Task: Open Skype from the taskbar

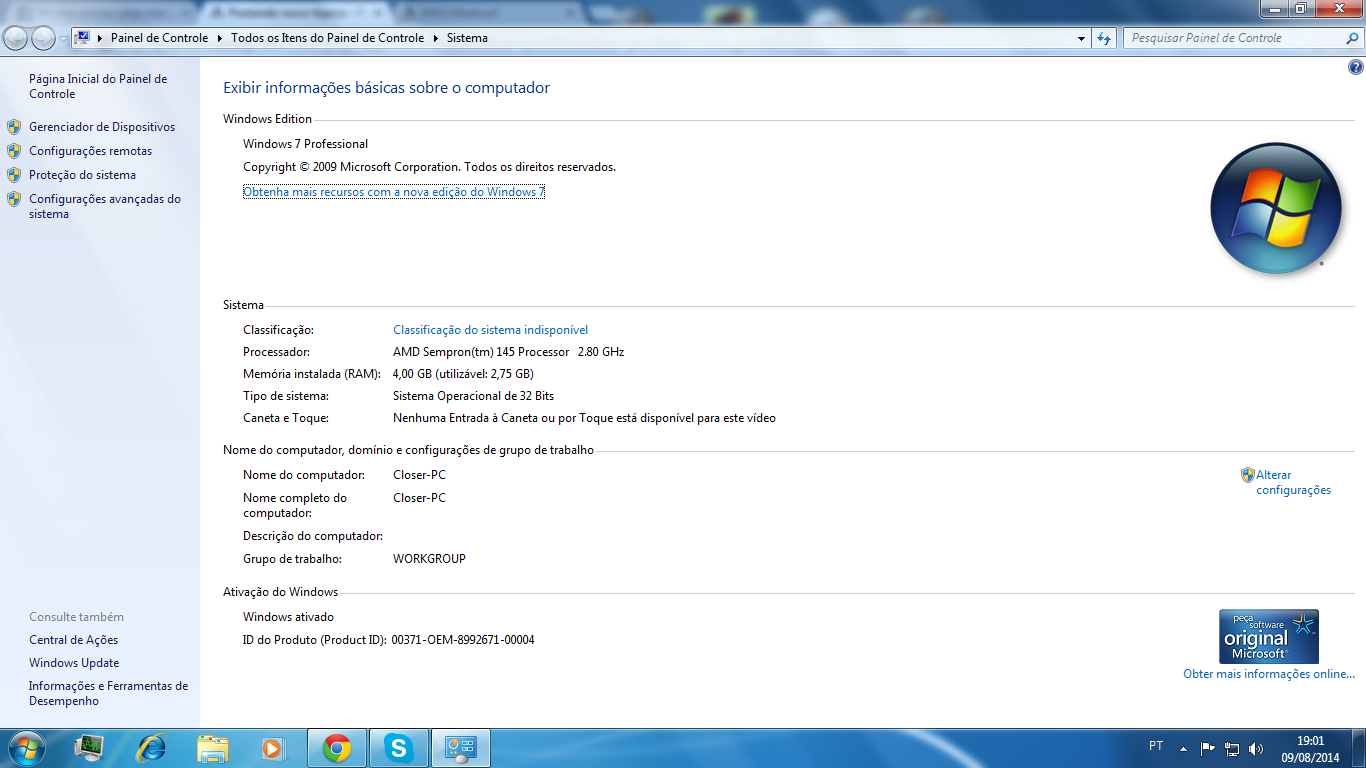Action: 399,748
